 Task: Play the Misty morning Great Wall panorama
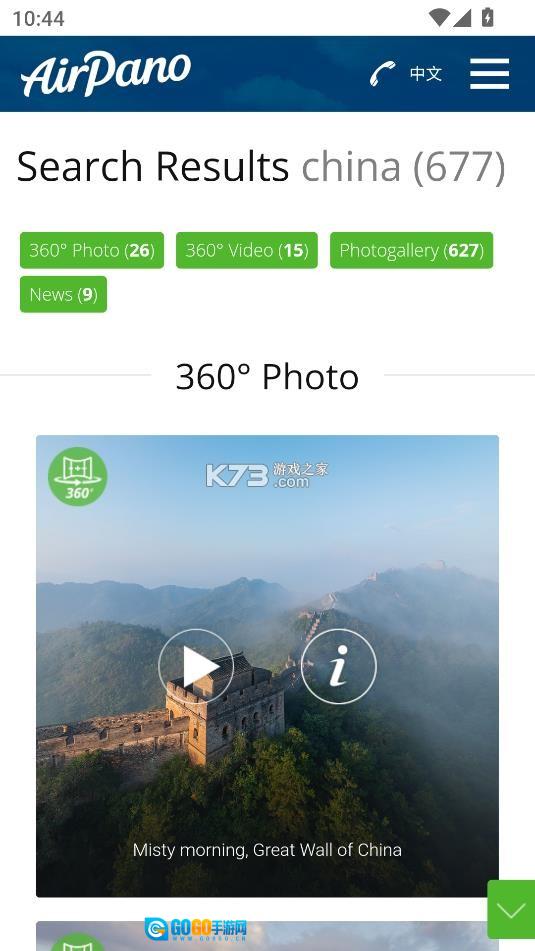pyautogui.click(x=195, y=666)
